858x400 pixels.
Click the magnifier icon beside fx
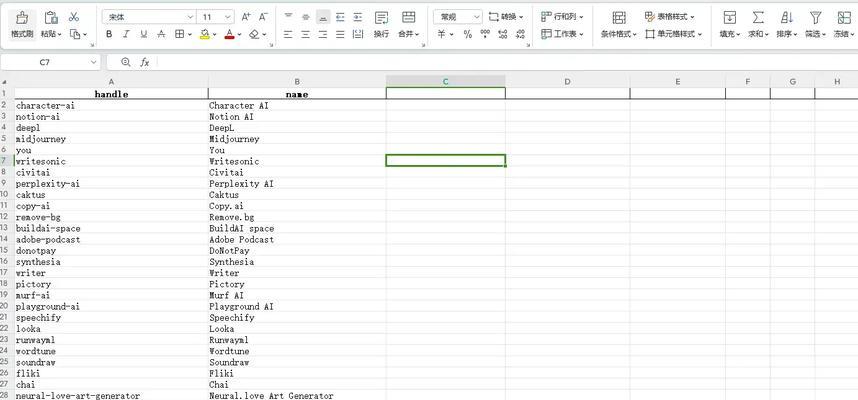point(126,62)
